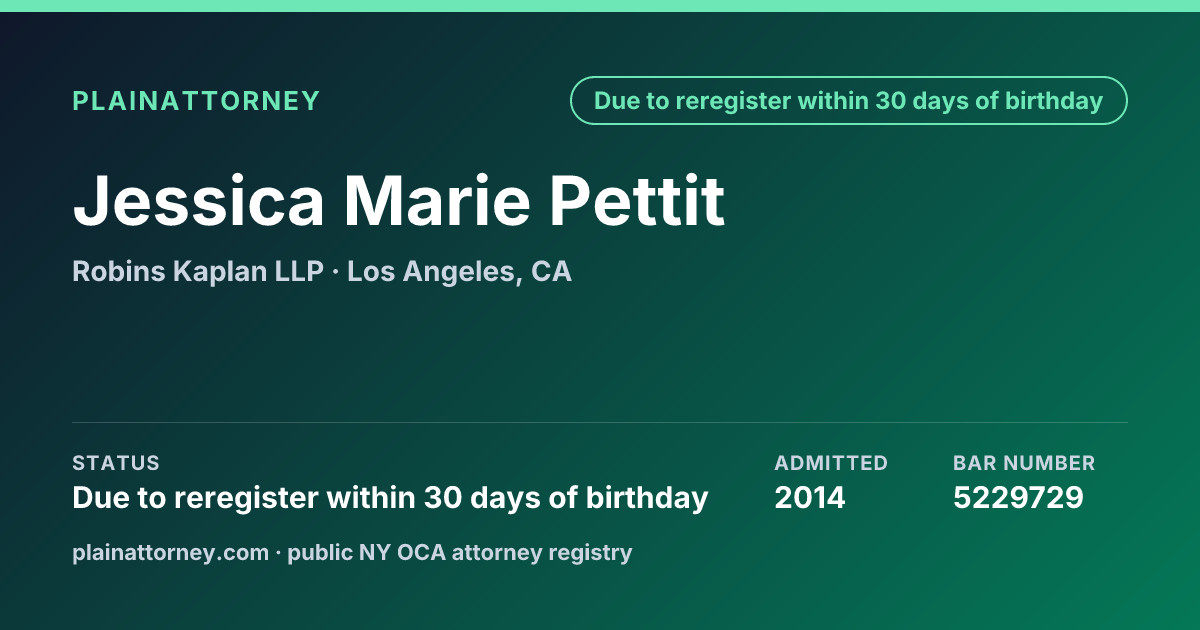Click the first name Jessica in heading
Image resolution: width=1200 pixels, height=630 pixels.
pos(200,201)
